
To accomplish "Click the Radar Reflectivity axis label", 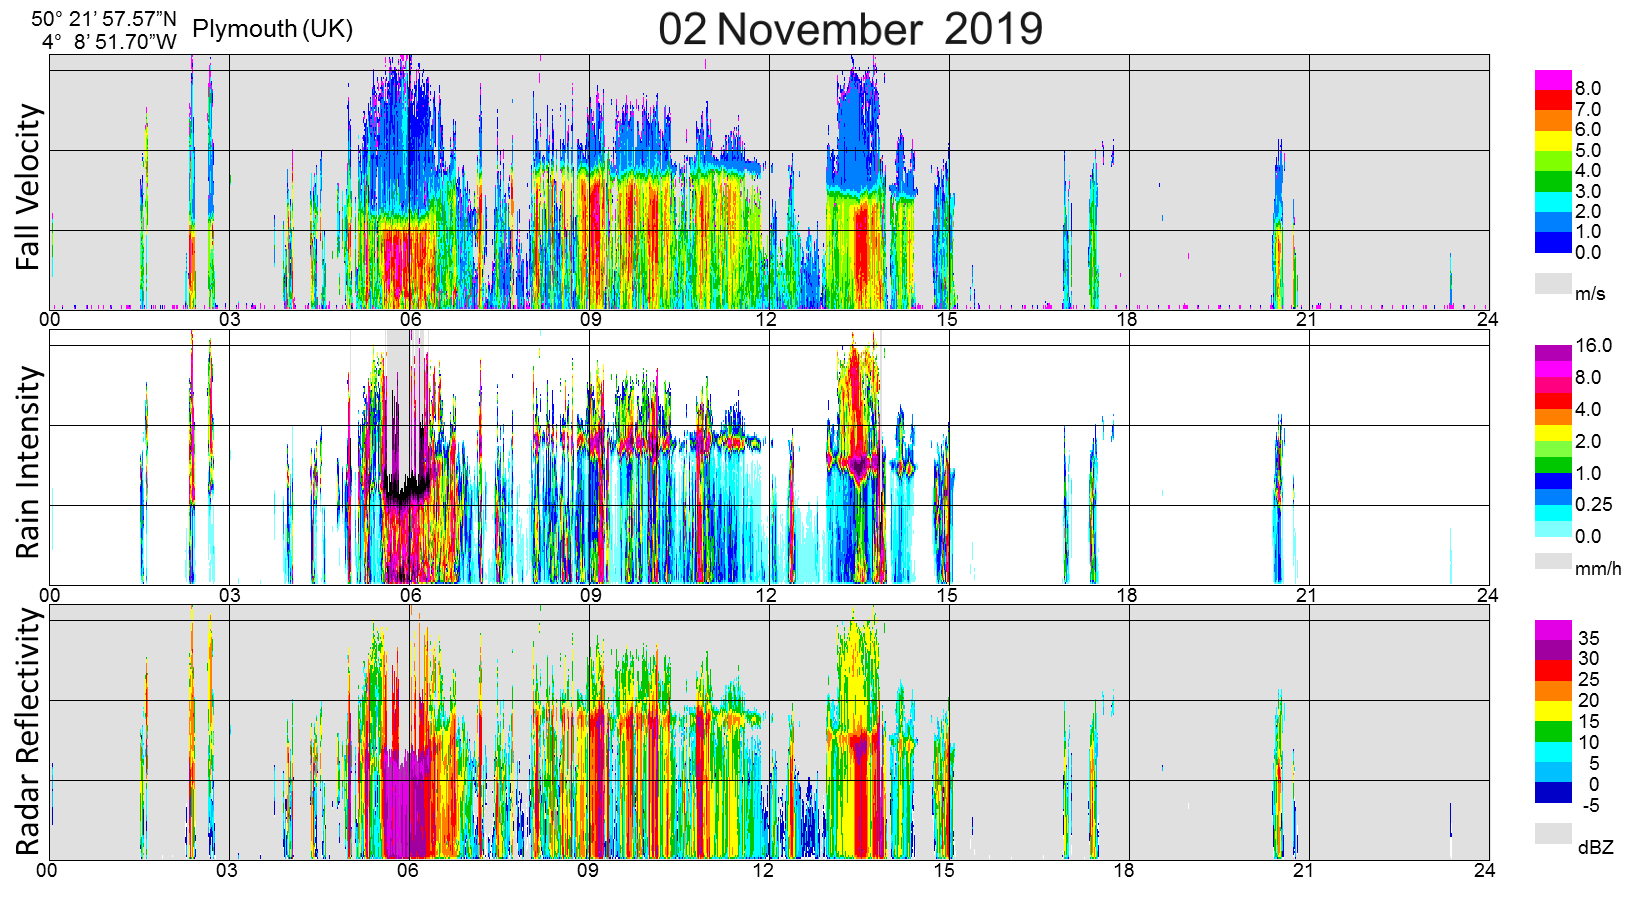I will pyautogui.click(x=29, y=731).
